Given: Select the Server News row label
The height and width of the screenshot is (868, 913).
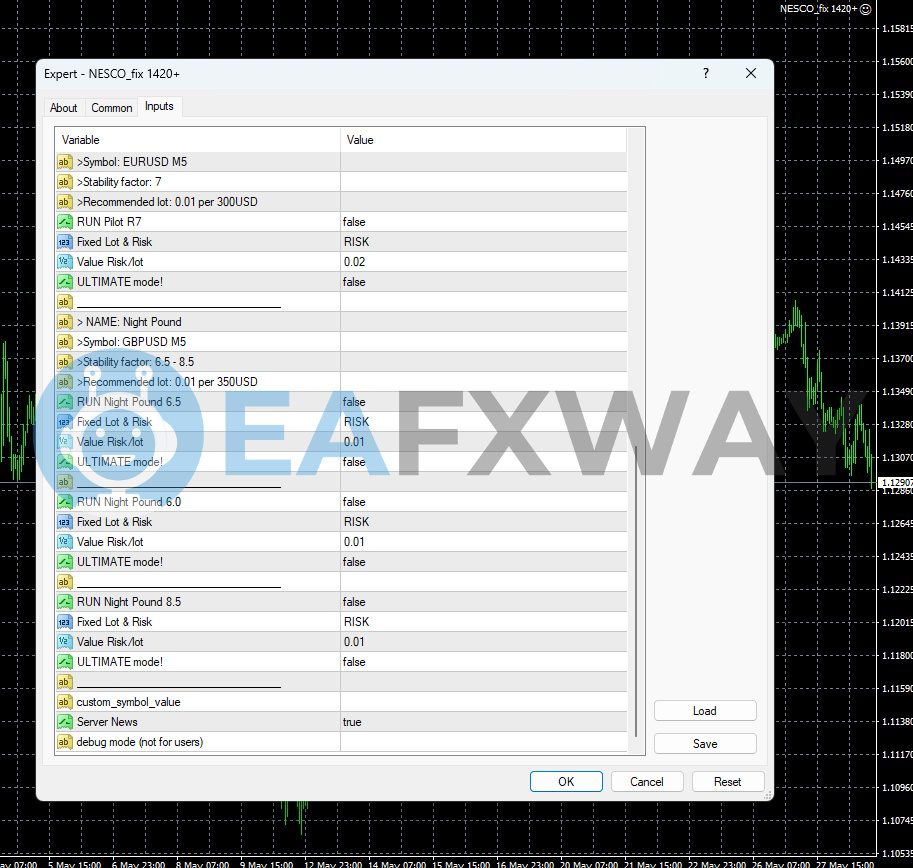Looking at the screenshot, I should (x=107, y=722).
